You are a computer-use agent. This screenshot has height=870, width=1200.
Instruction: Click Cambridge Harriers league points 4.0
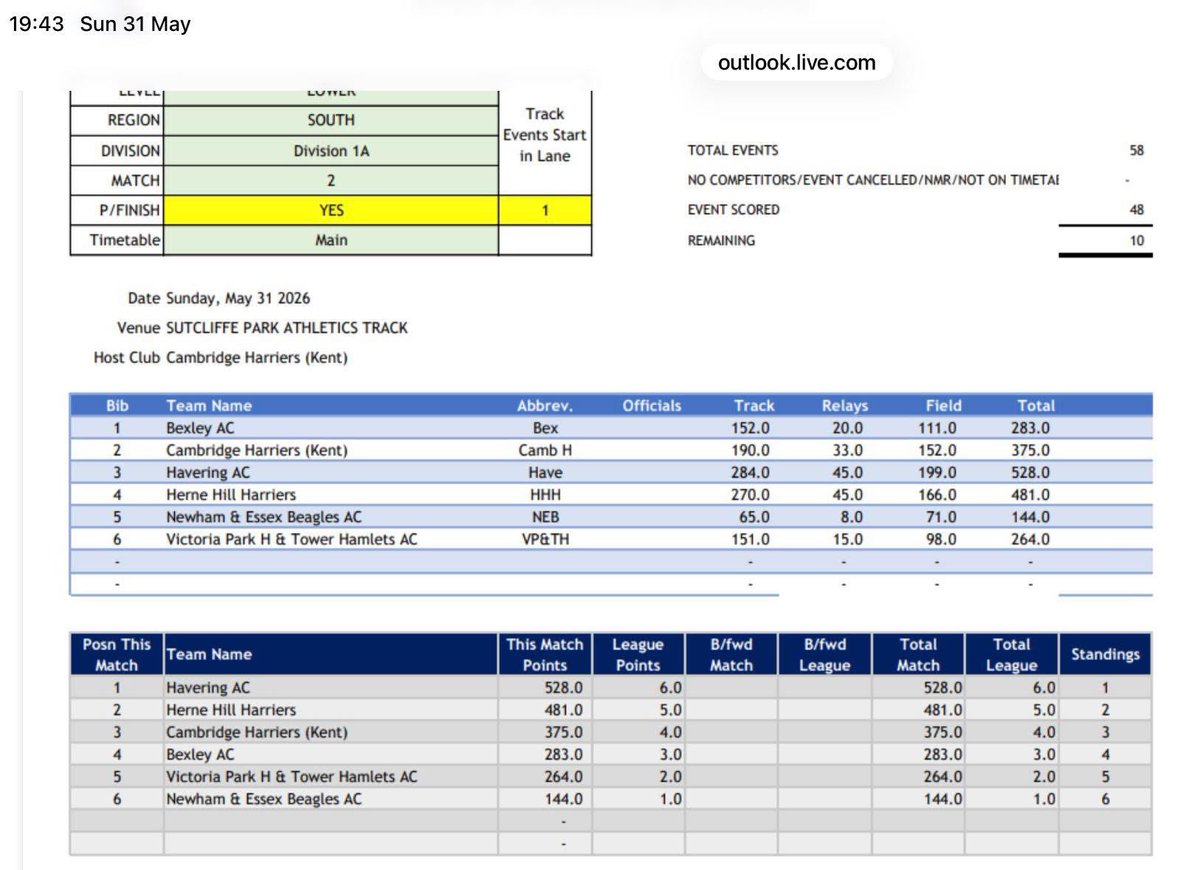click(x=670, y=732)
